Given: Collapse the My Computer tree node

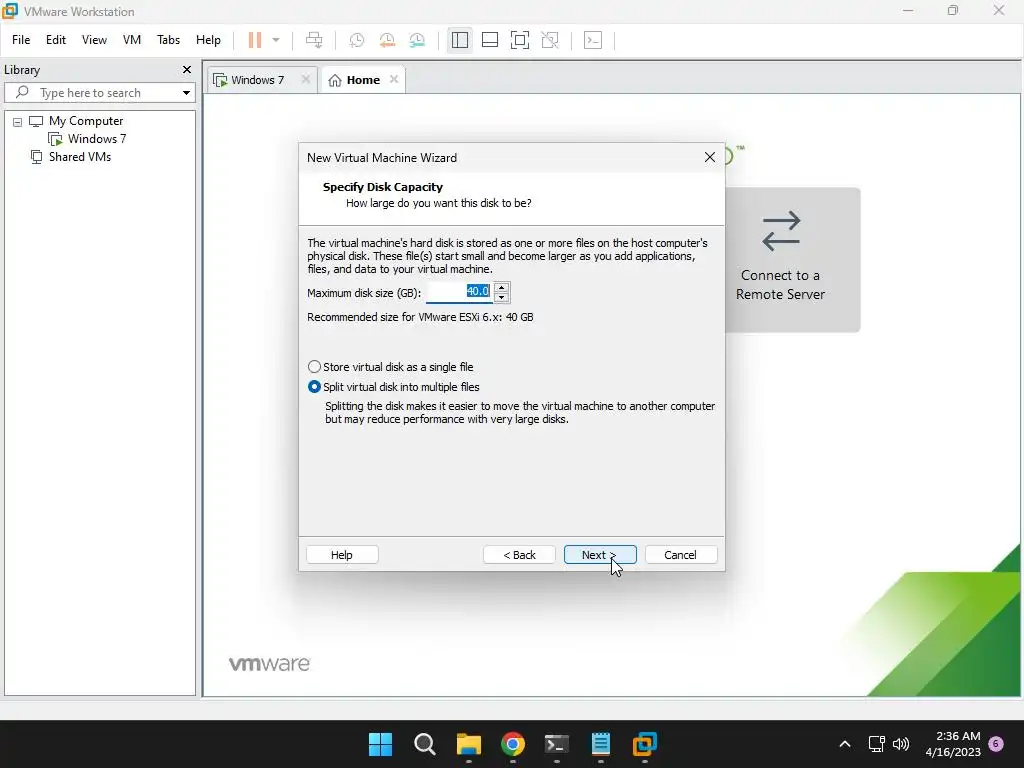Looking at the screenshot, I should click(18, 121).
